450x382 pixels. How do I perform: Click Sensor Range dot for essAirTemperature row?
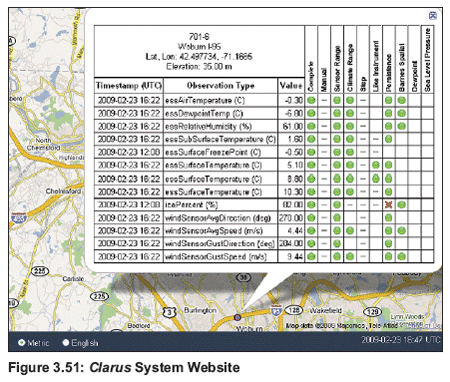click(x=337, y=100)
